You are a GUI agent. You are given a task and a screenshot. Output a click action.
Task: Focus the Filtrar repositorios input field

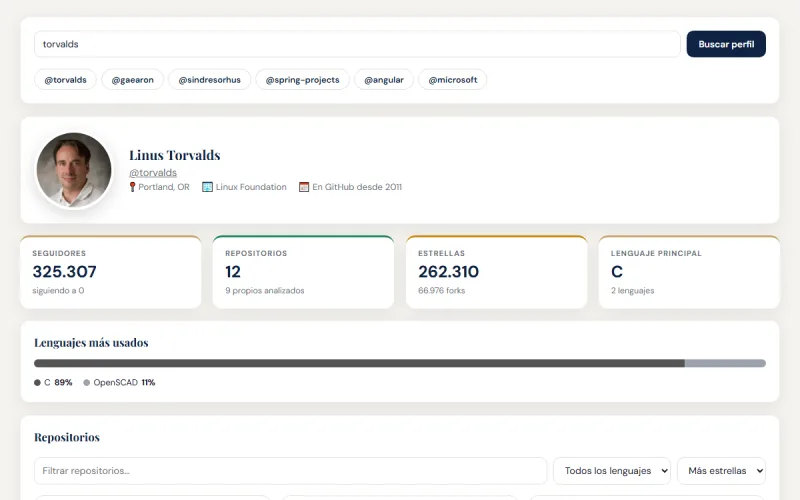click(x=290, y=470)
